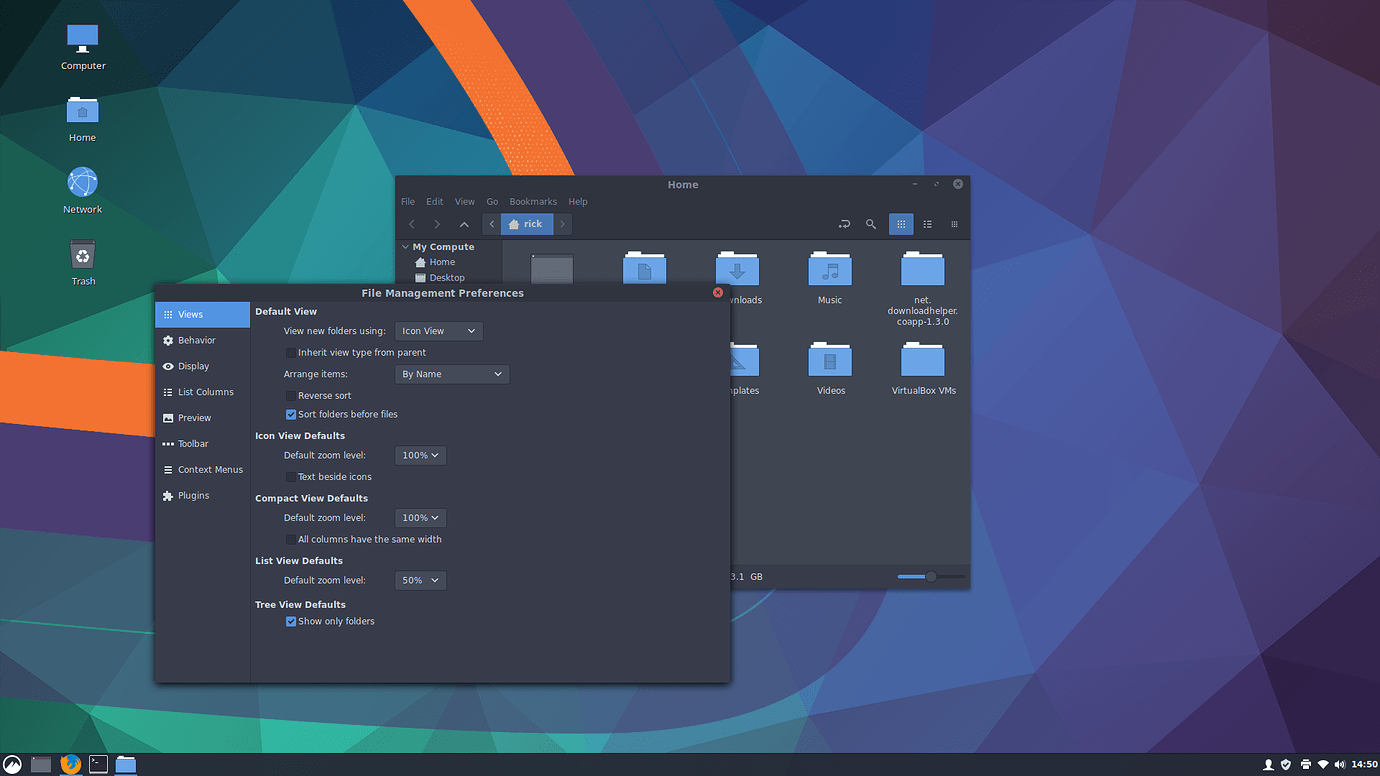
Task: Switch to Display preferences tab
Action: 202,366
